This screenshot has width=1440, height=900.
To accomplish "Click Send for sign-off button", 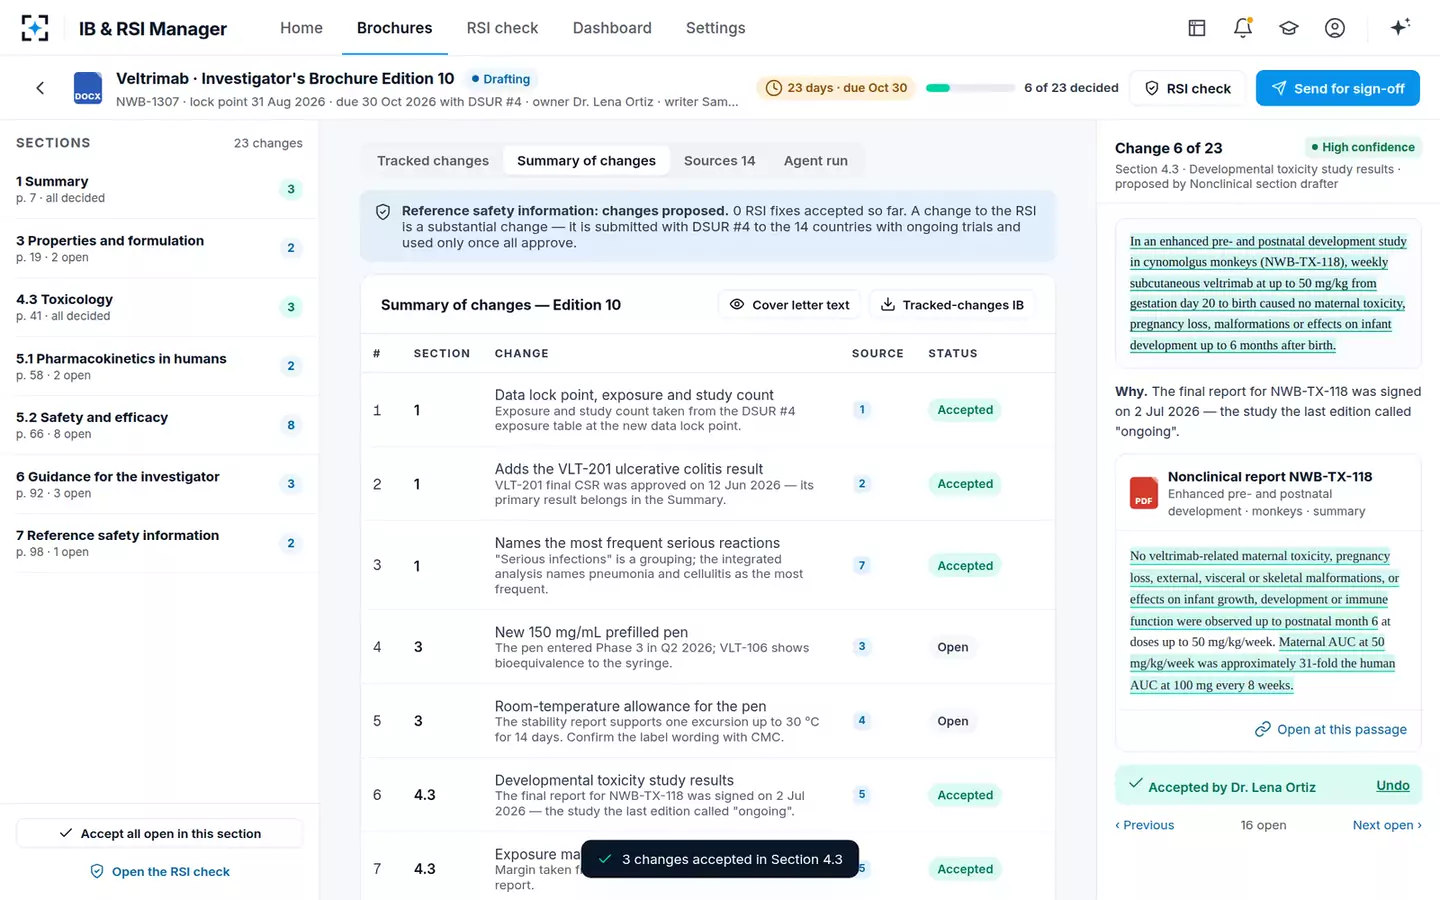I will coord(1338,88).
